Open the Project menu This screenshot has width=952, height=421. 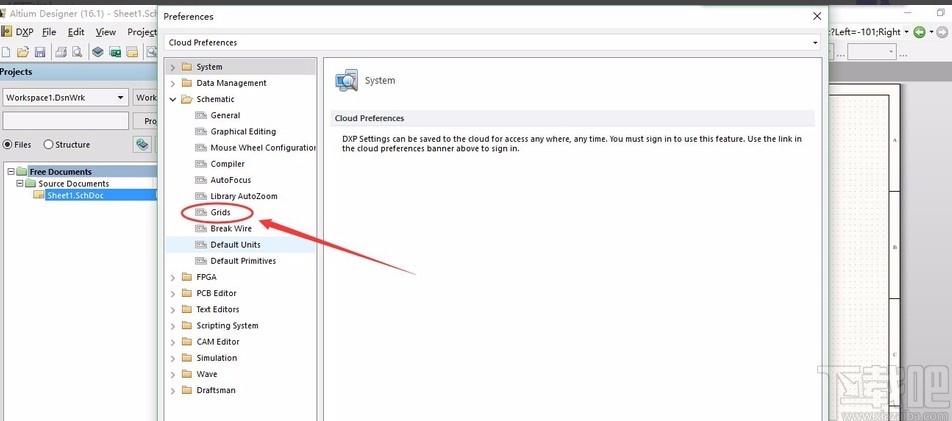point(141,32)
